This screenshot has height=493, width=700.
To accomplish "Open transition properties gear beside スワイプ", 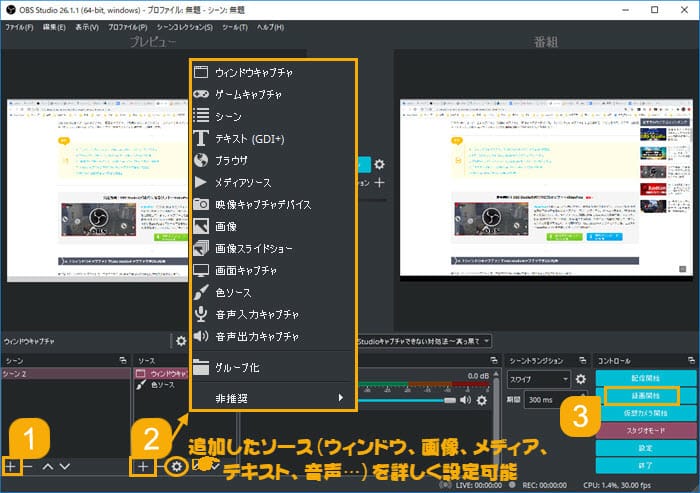I will [x=580, y=379].
